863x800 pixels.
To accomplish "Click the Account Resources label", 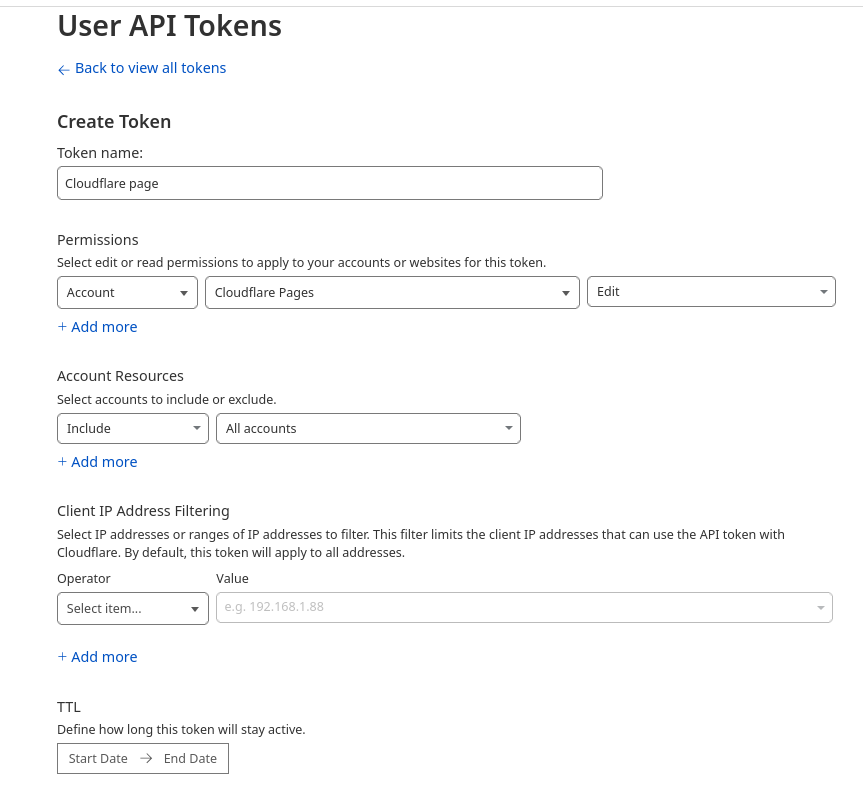I will (x=121, y=376).
